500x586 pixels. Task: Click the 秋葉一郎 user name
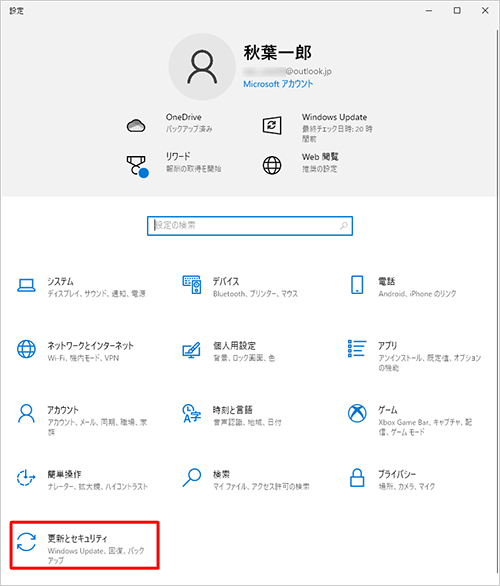point(277,52)
